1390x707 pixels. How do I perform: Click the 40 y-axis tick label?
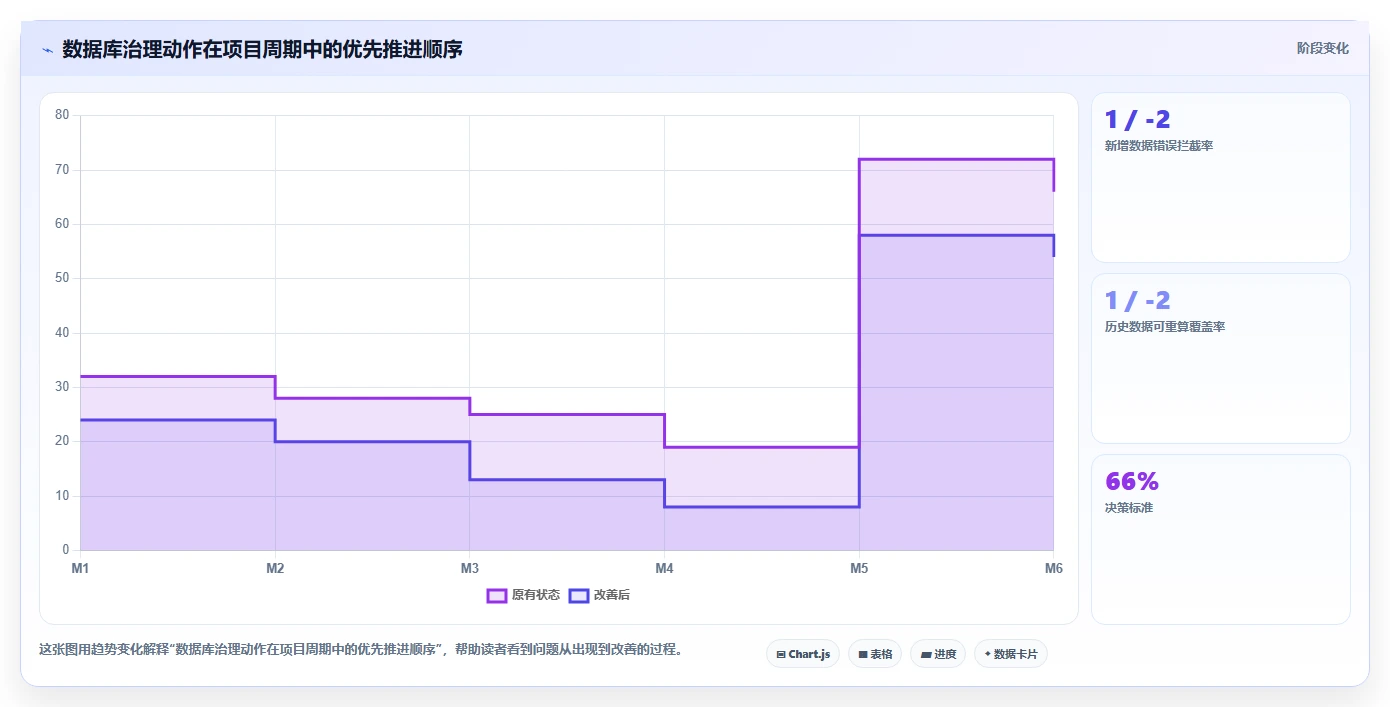tap(62, 333)
